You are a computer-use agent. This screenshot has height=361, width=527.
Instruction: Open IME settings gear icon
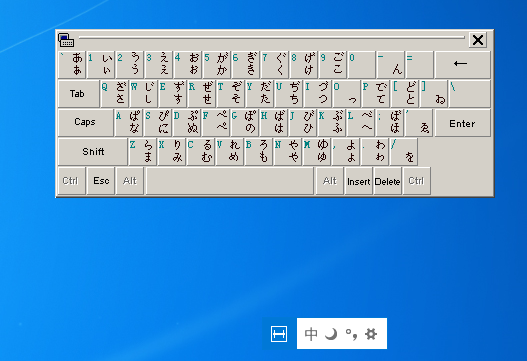pyautogui.click(x=371, y=334)
